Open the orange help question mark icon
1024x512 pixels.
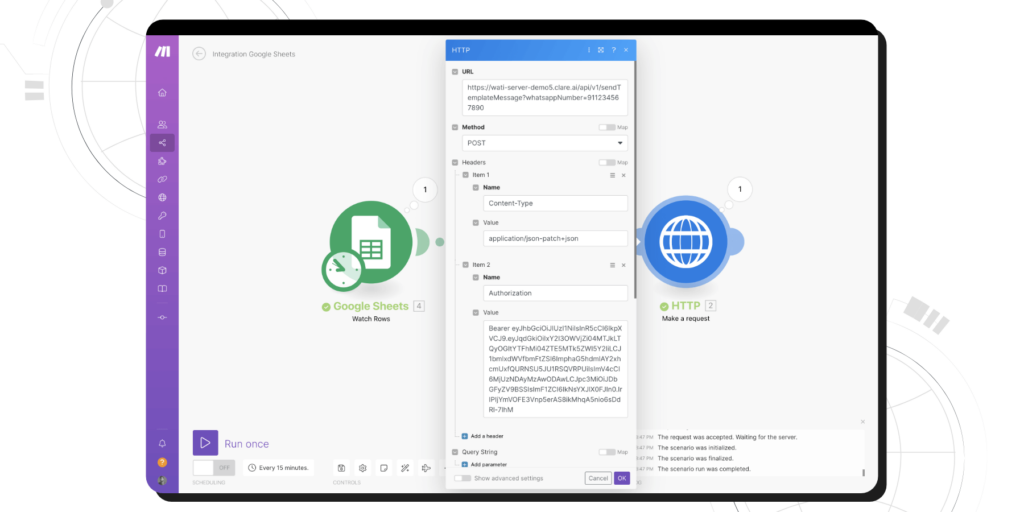(162, 462)
